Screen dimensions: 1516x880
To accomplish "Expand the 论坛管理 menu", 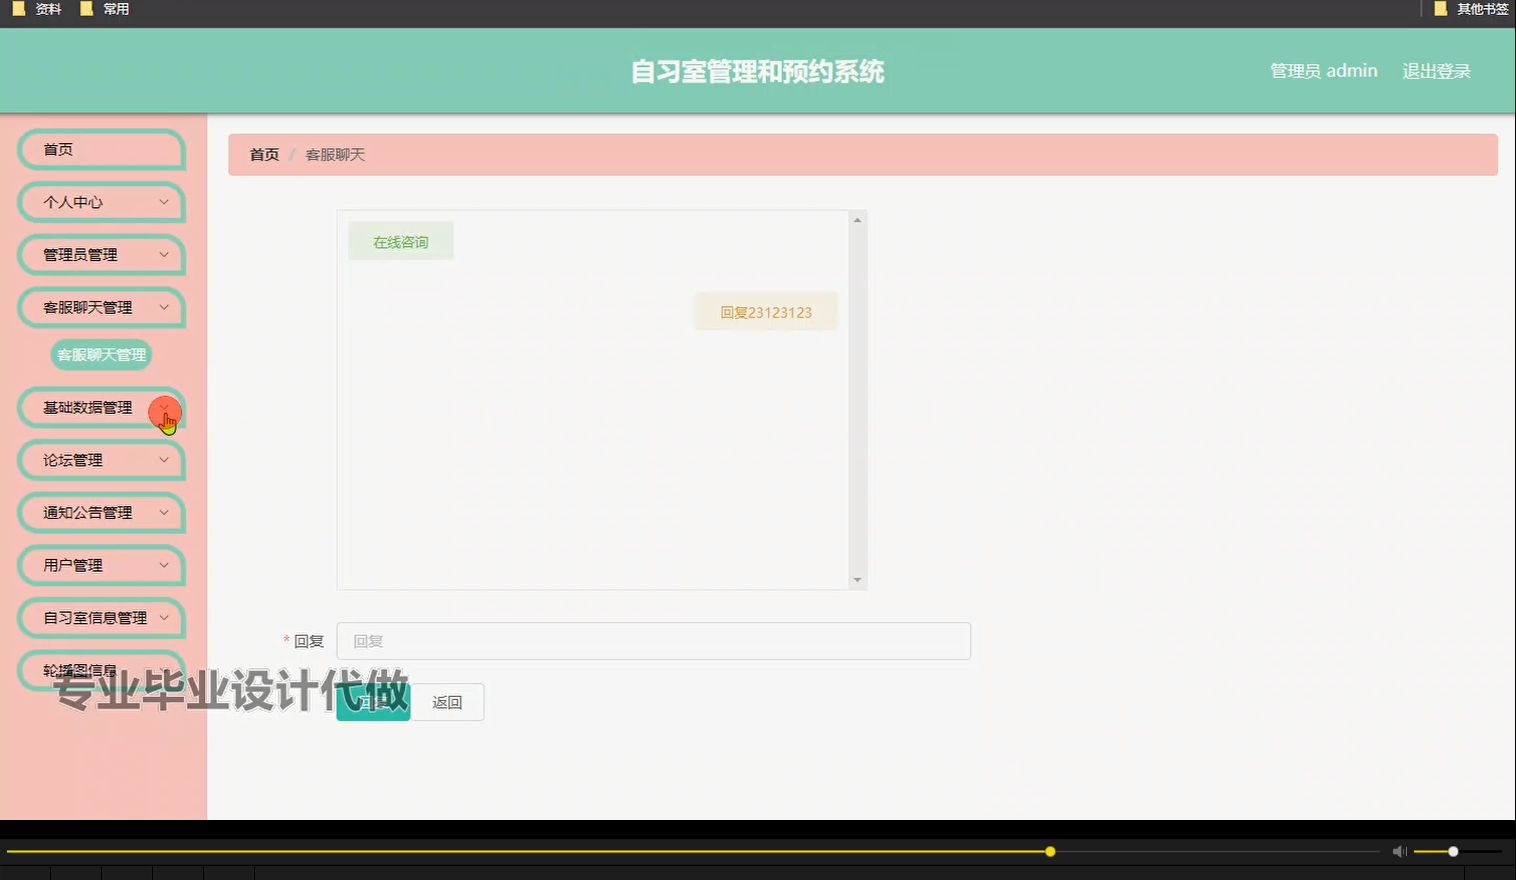I will [100, 460].
